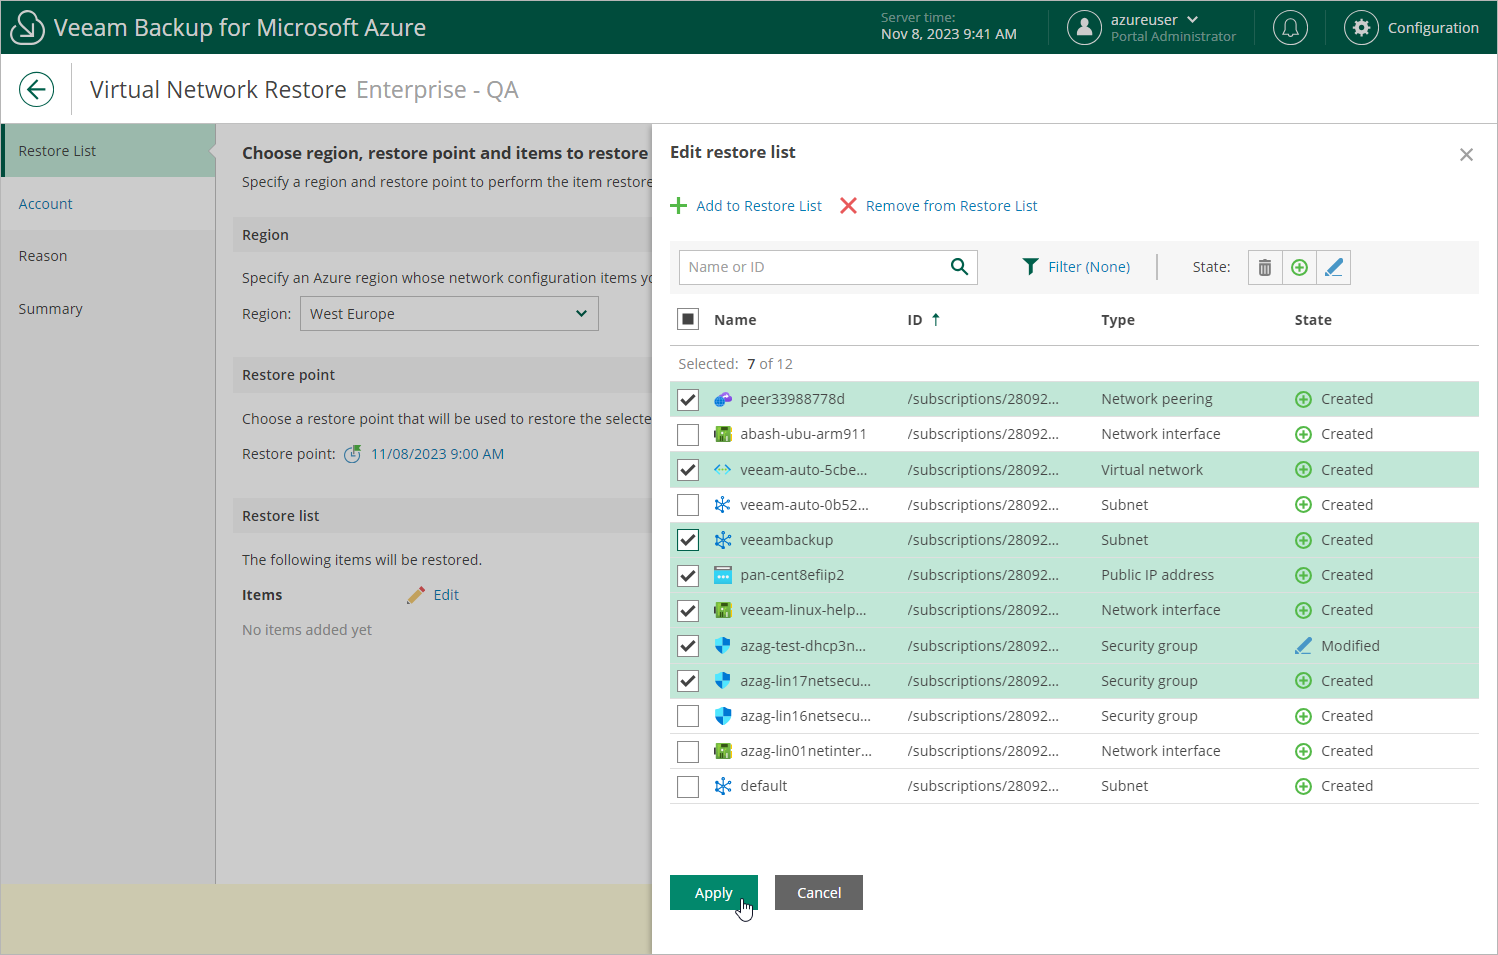Go to the Reason step

click(x=108, y=256)
